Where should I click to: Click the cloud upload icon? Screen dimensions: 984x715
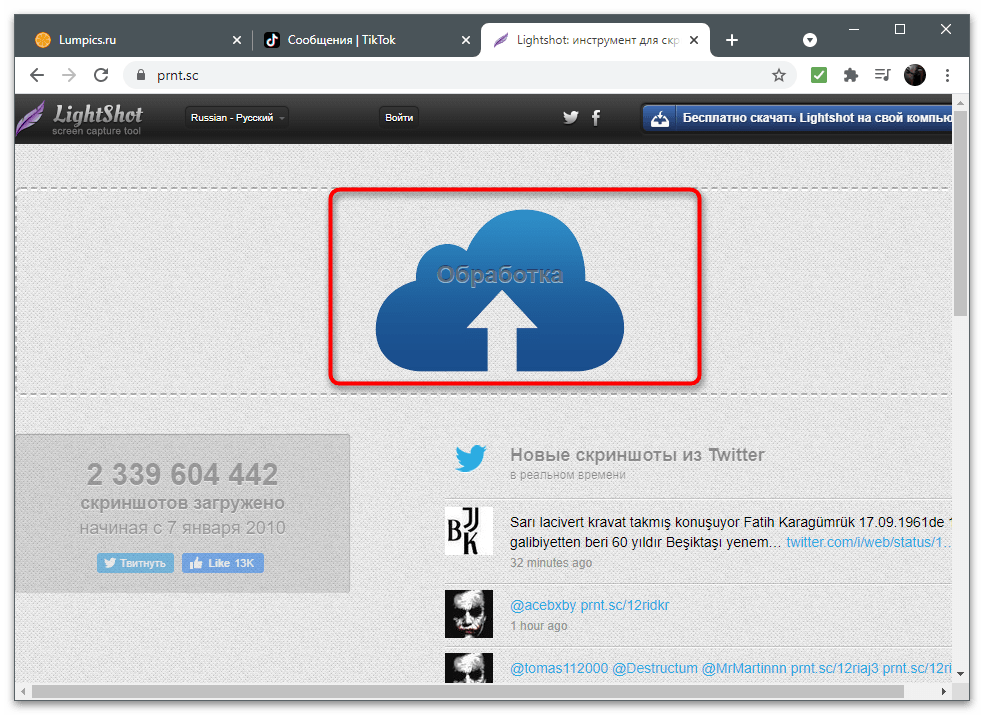500,290
